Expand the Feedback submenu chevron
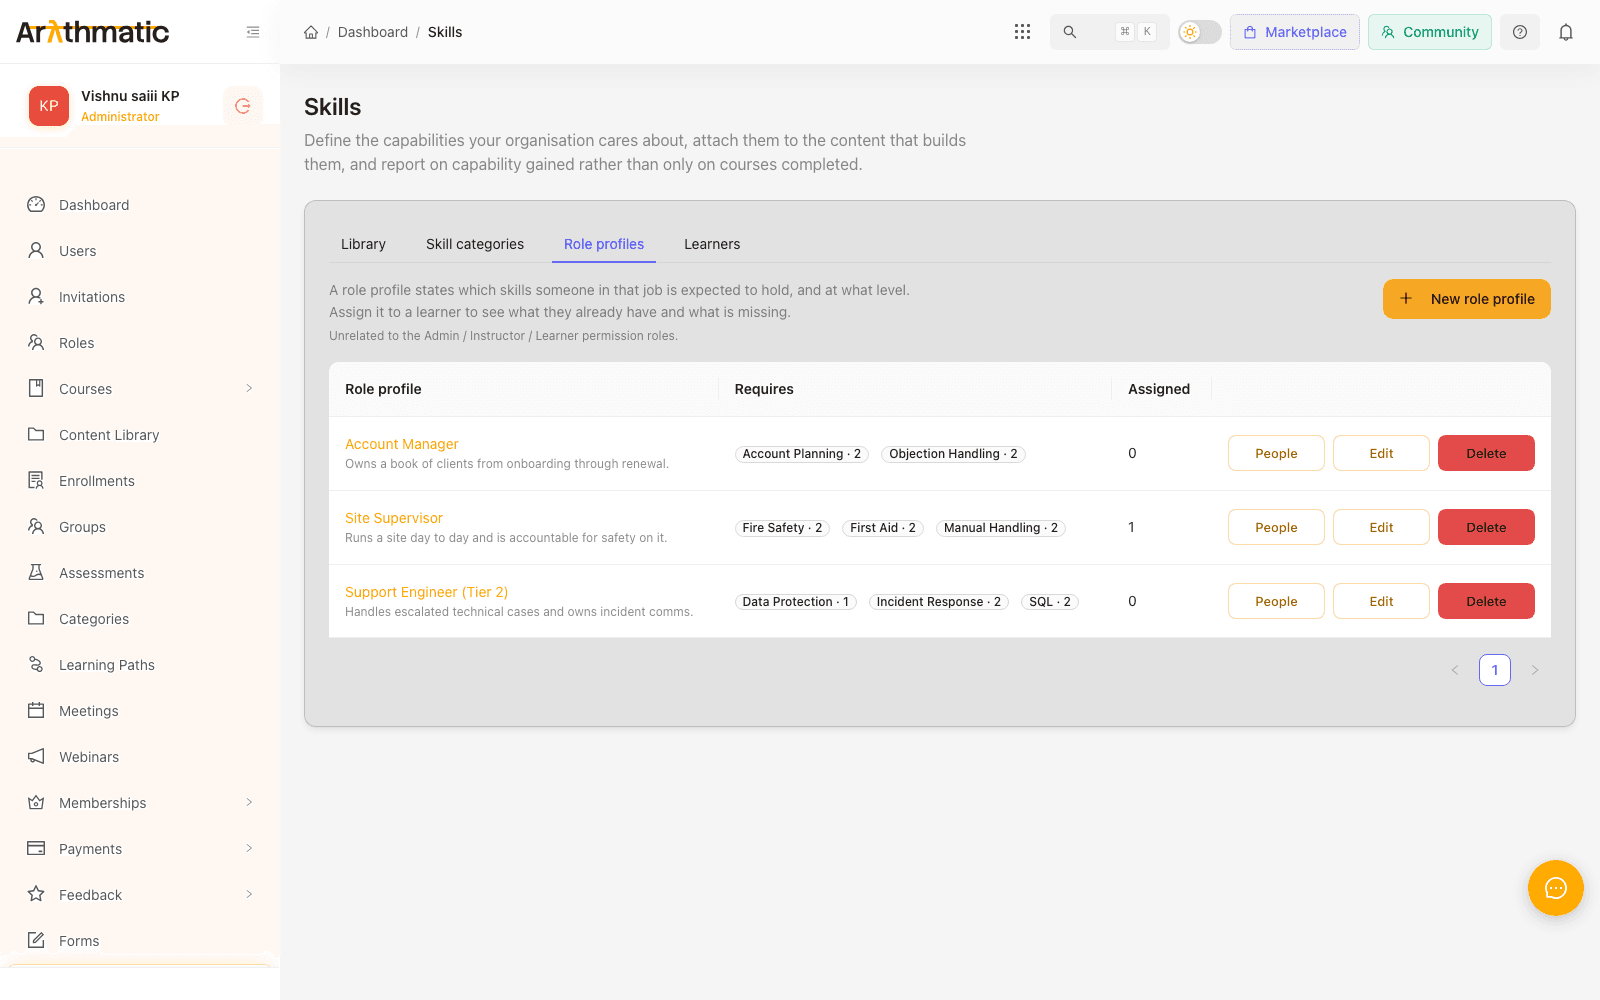The width and height of the screenshot is (1600, 1000). (x=249, y=895)
